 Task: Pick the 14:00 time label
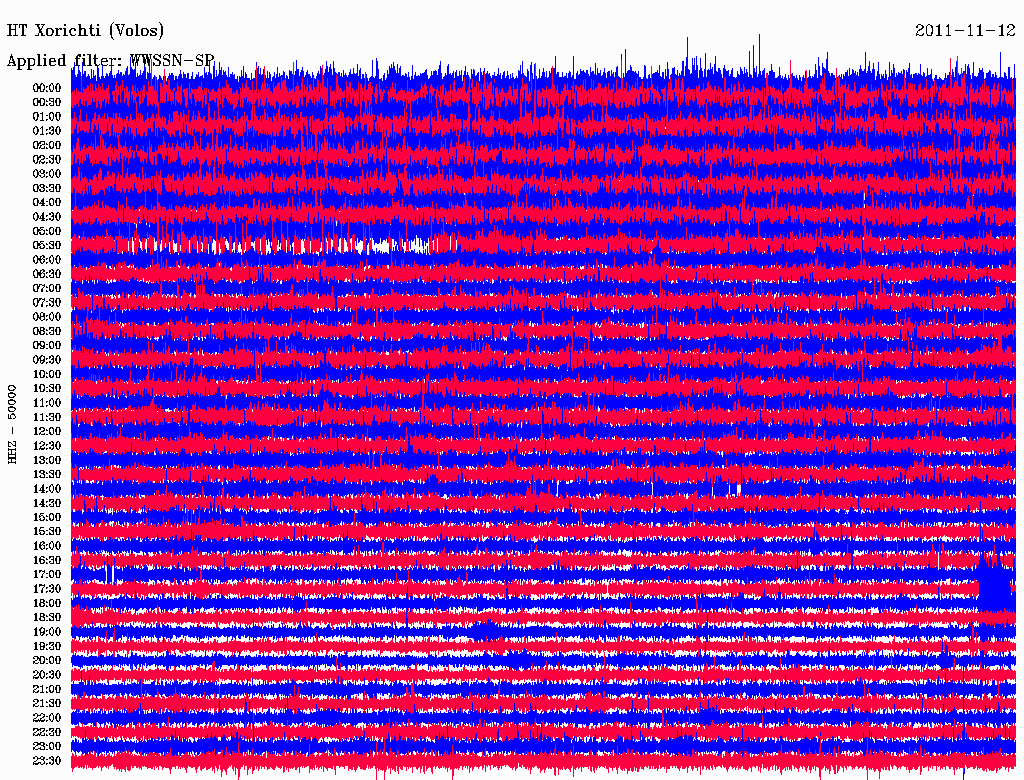(47, 489)
